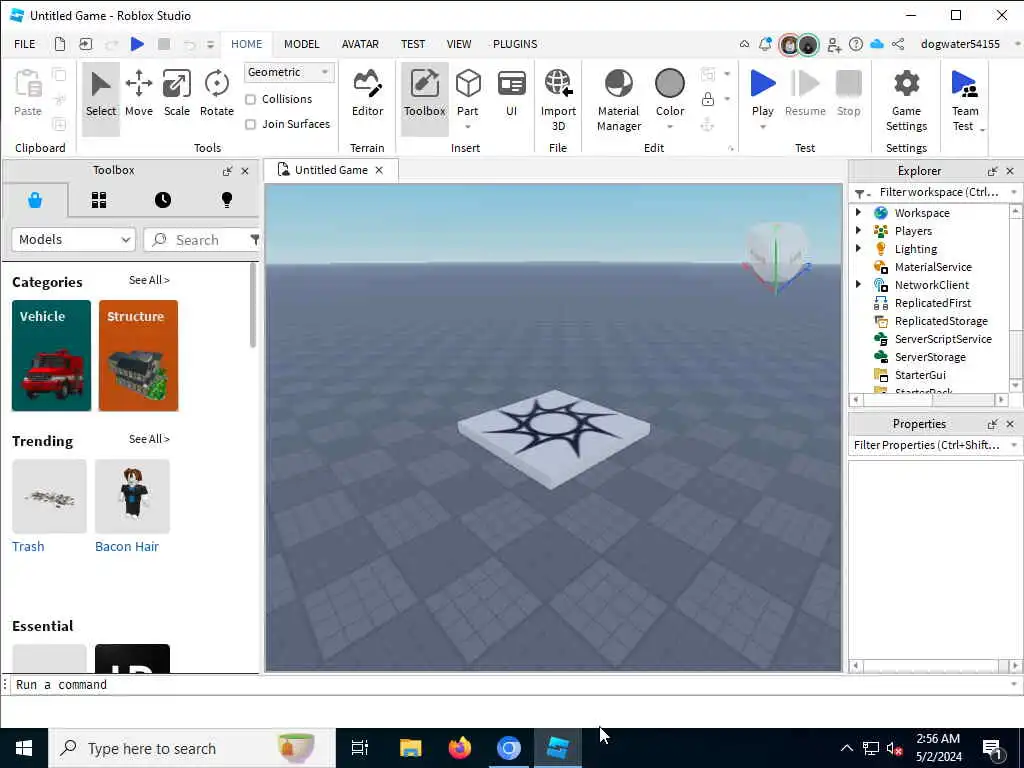The image size is (1024, 768).
Task: Open Toolbox Creations lightbulb tab
Action: (x=227, y=200)
